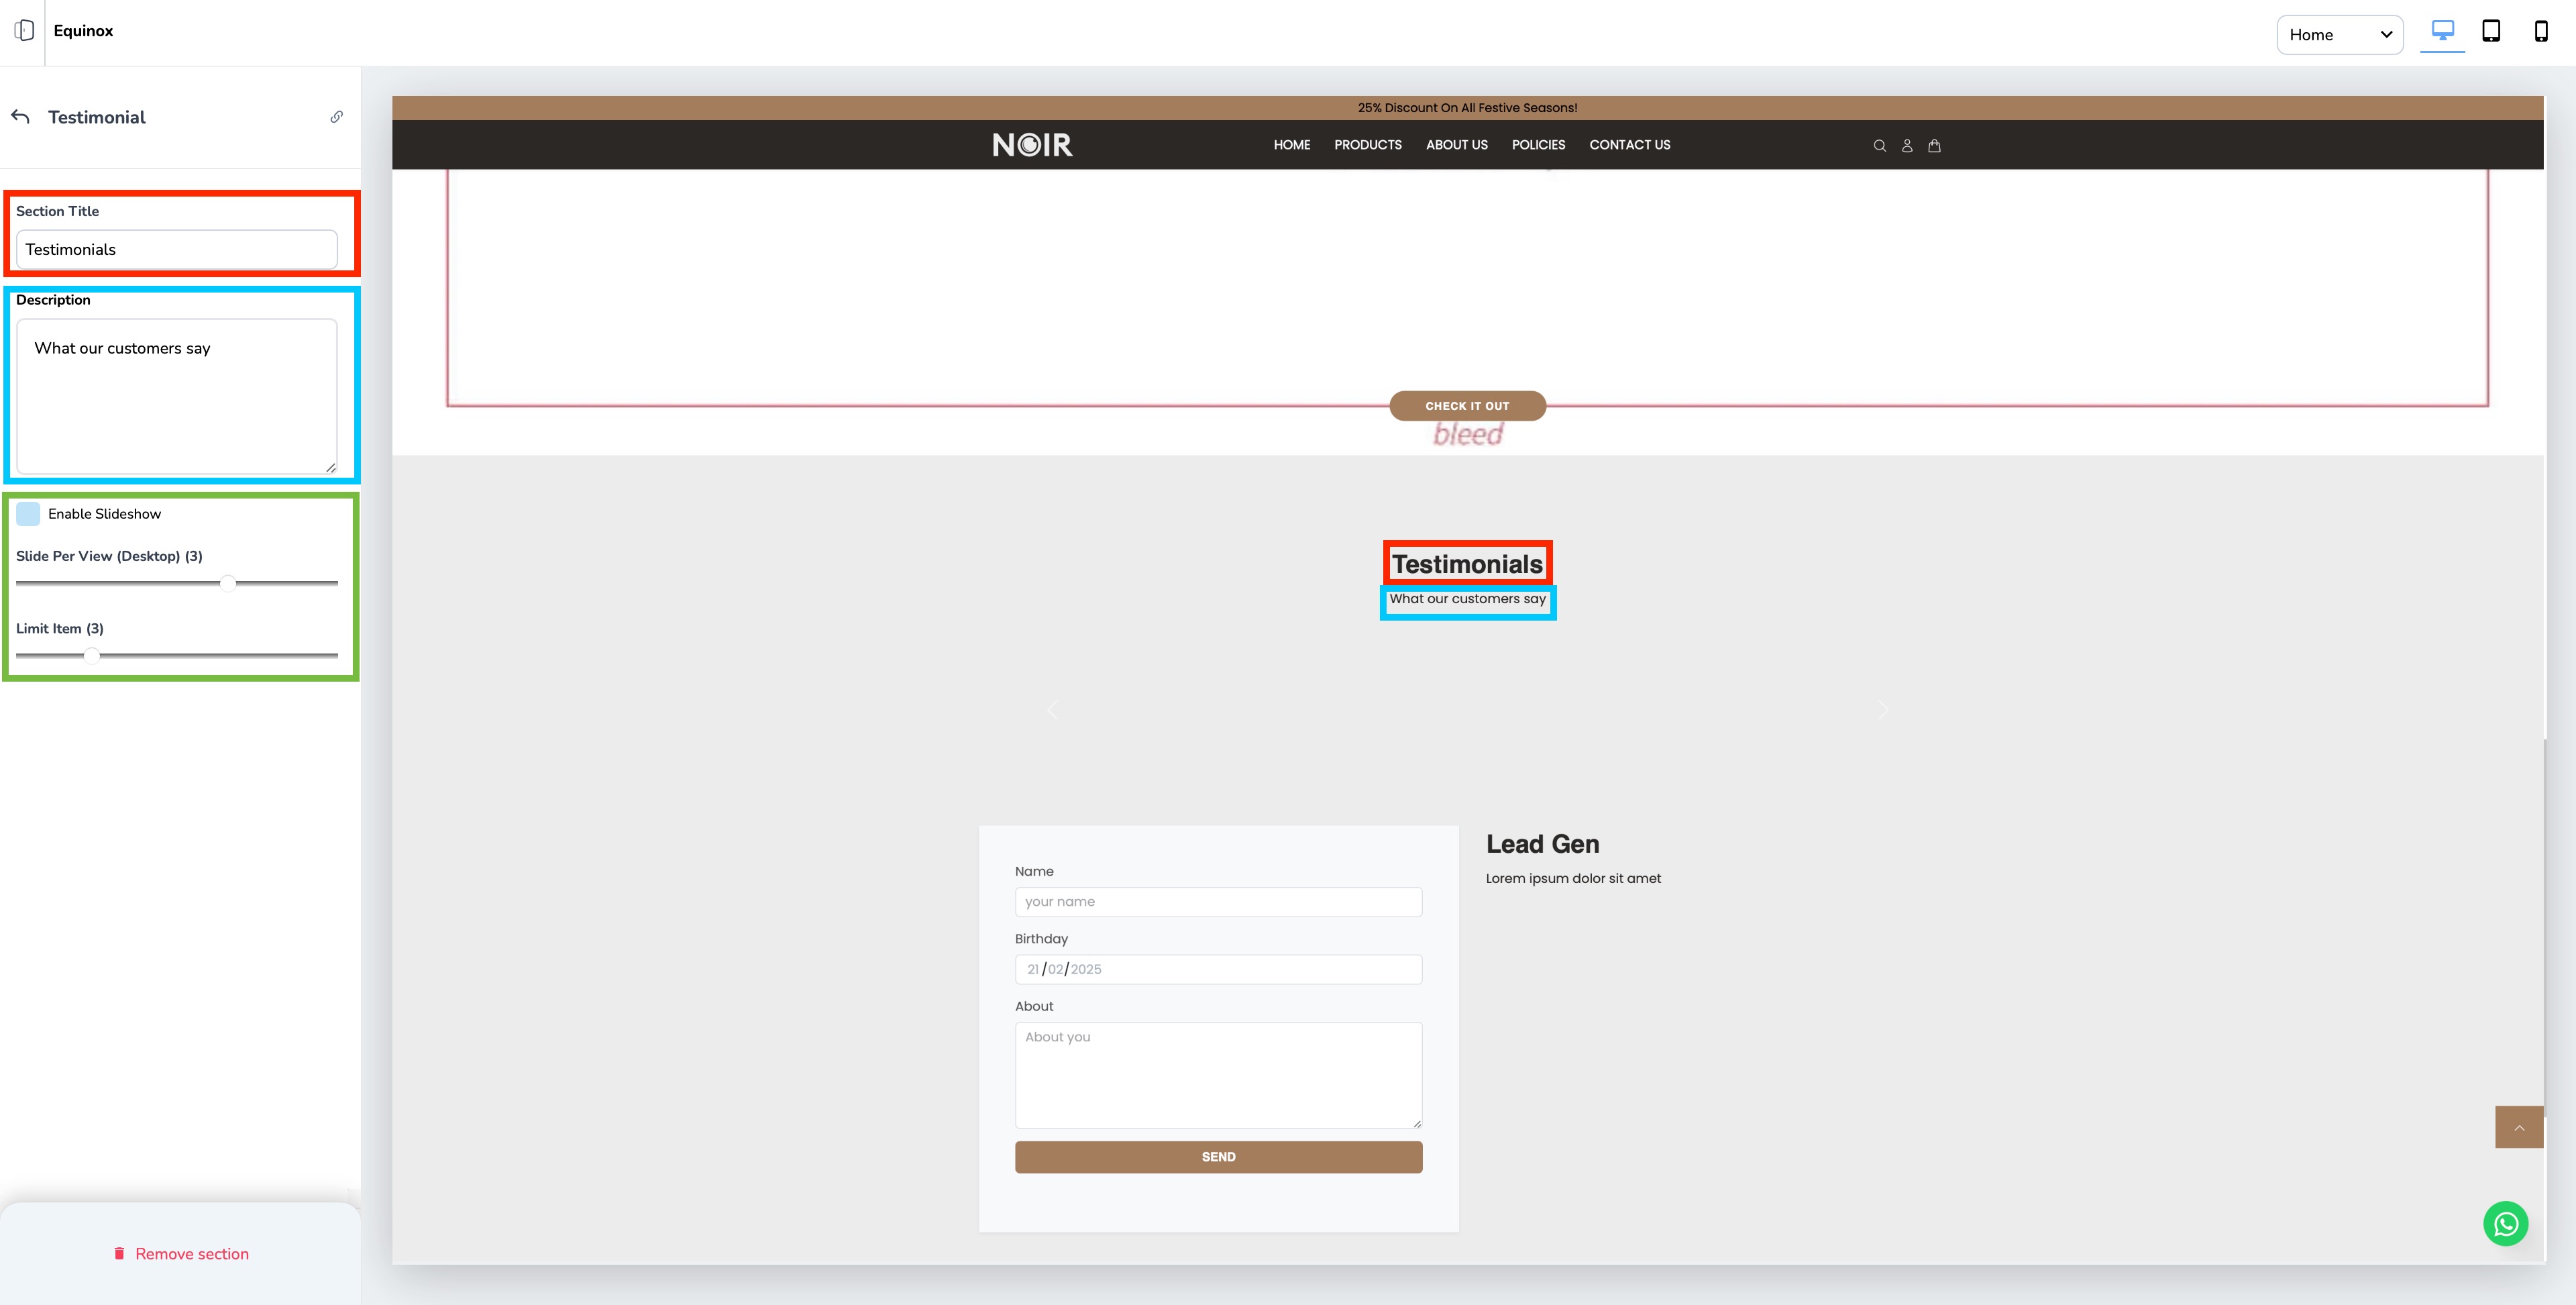Click the Slide Per View slider handle
This screenshot has height=1305, width=2576.
228,583
